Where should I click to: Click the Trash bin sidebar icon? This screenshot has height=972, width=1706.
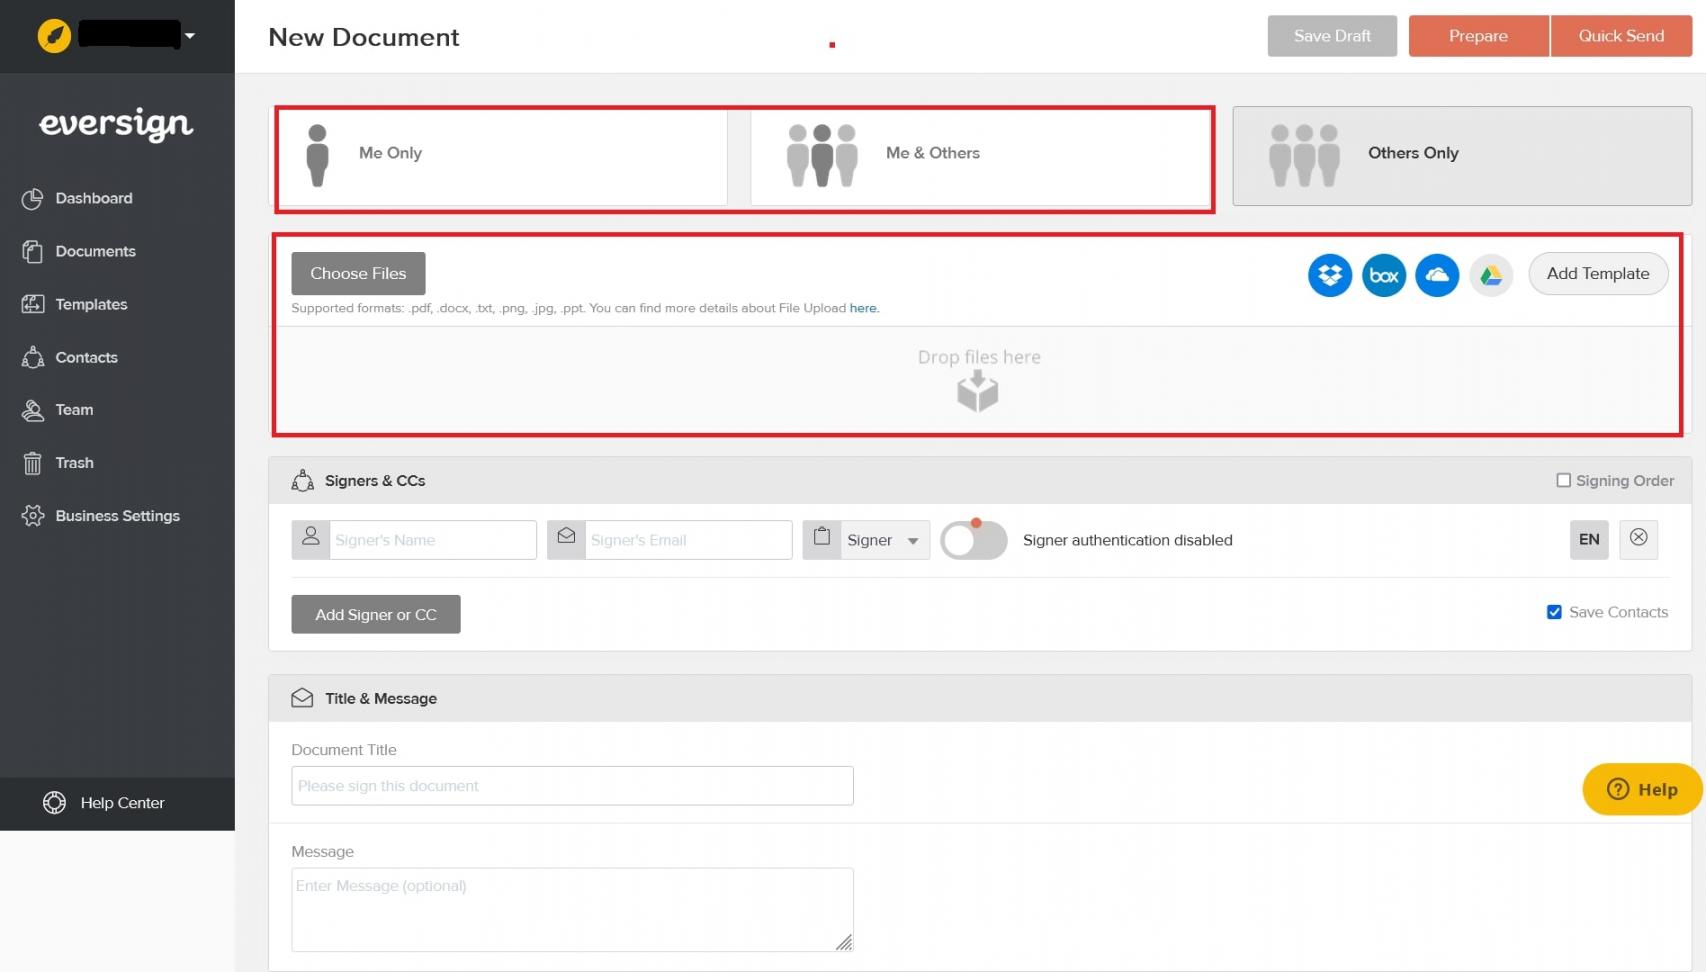tap(33, 463)
